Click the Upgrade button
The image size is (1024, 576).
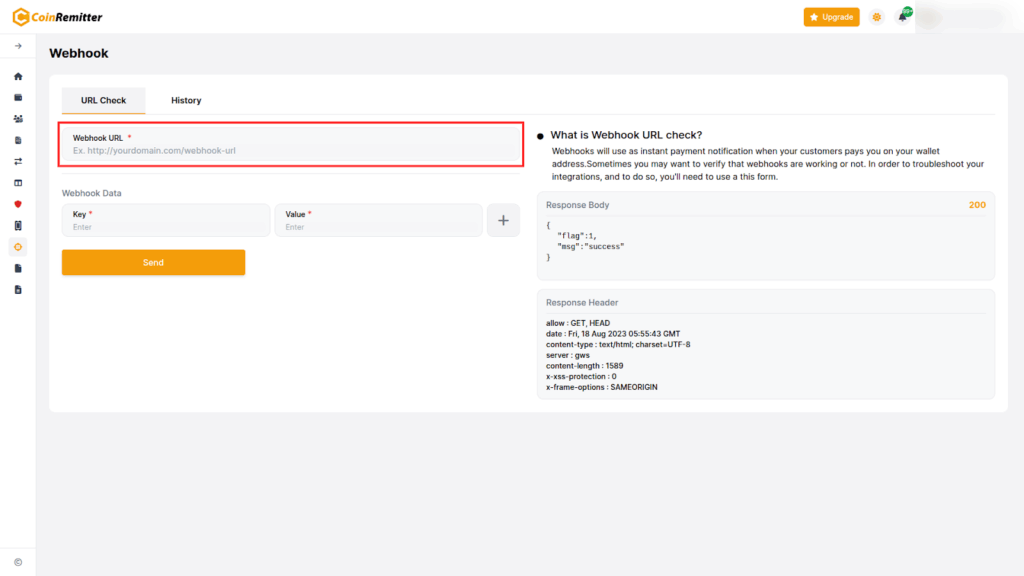(831, 17)
